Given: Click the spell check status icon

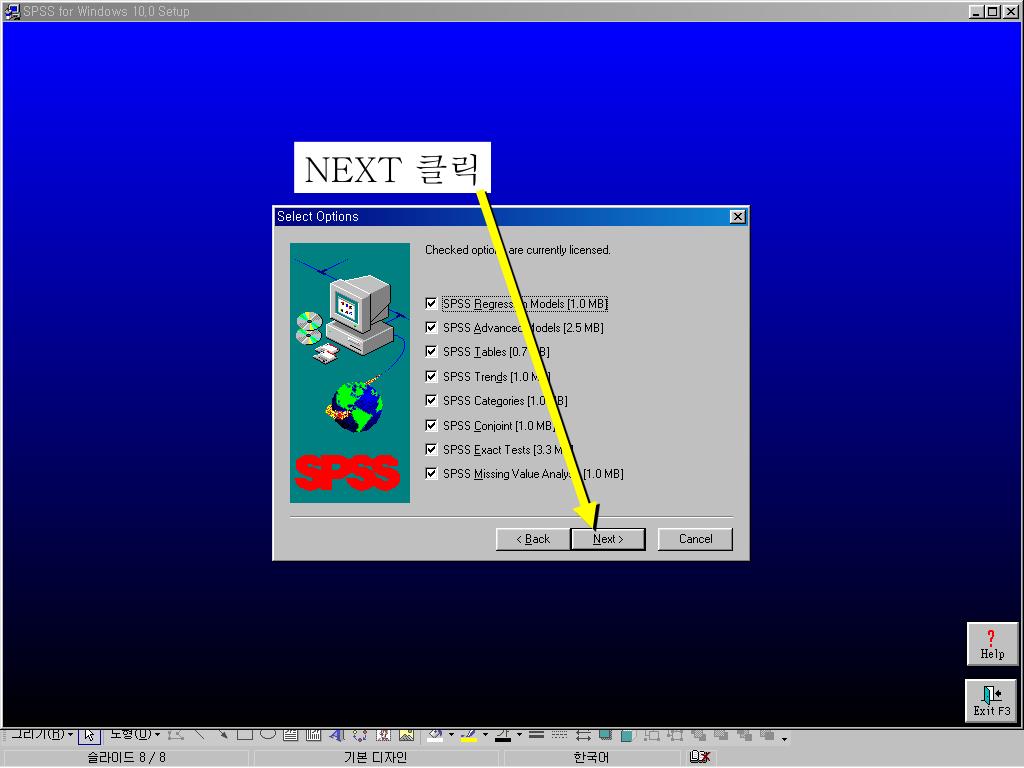Looking at the screenshot, I should 699,757.
